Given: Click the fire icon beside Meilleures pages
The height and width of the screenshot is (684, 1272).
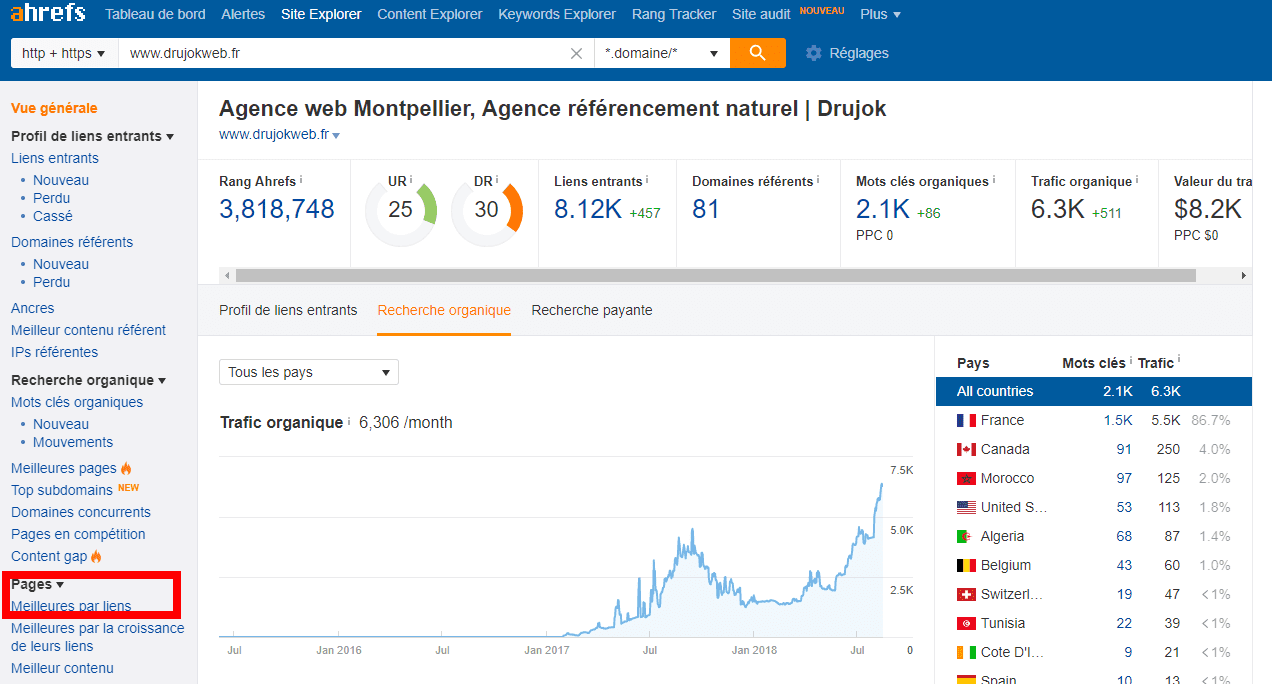Looking at the screenshot, I should pyautogui.click(x=126, y=468).
